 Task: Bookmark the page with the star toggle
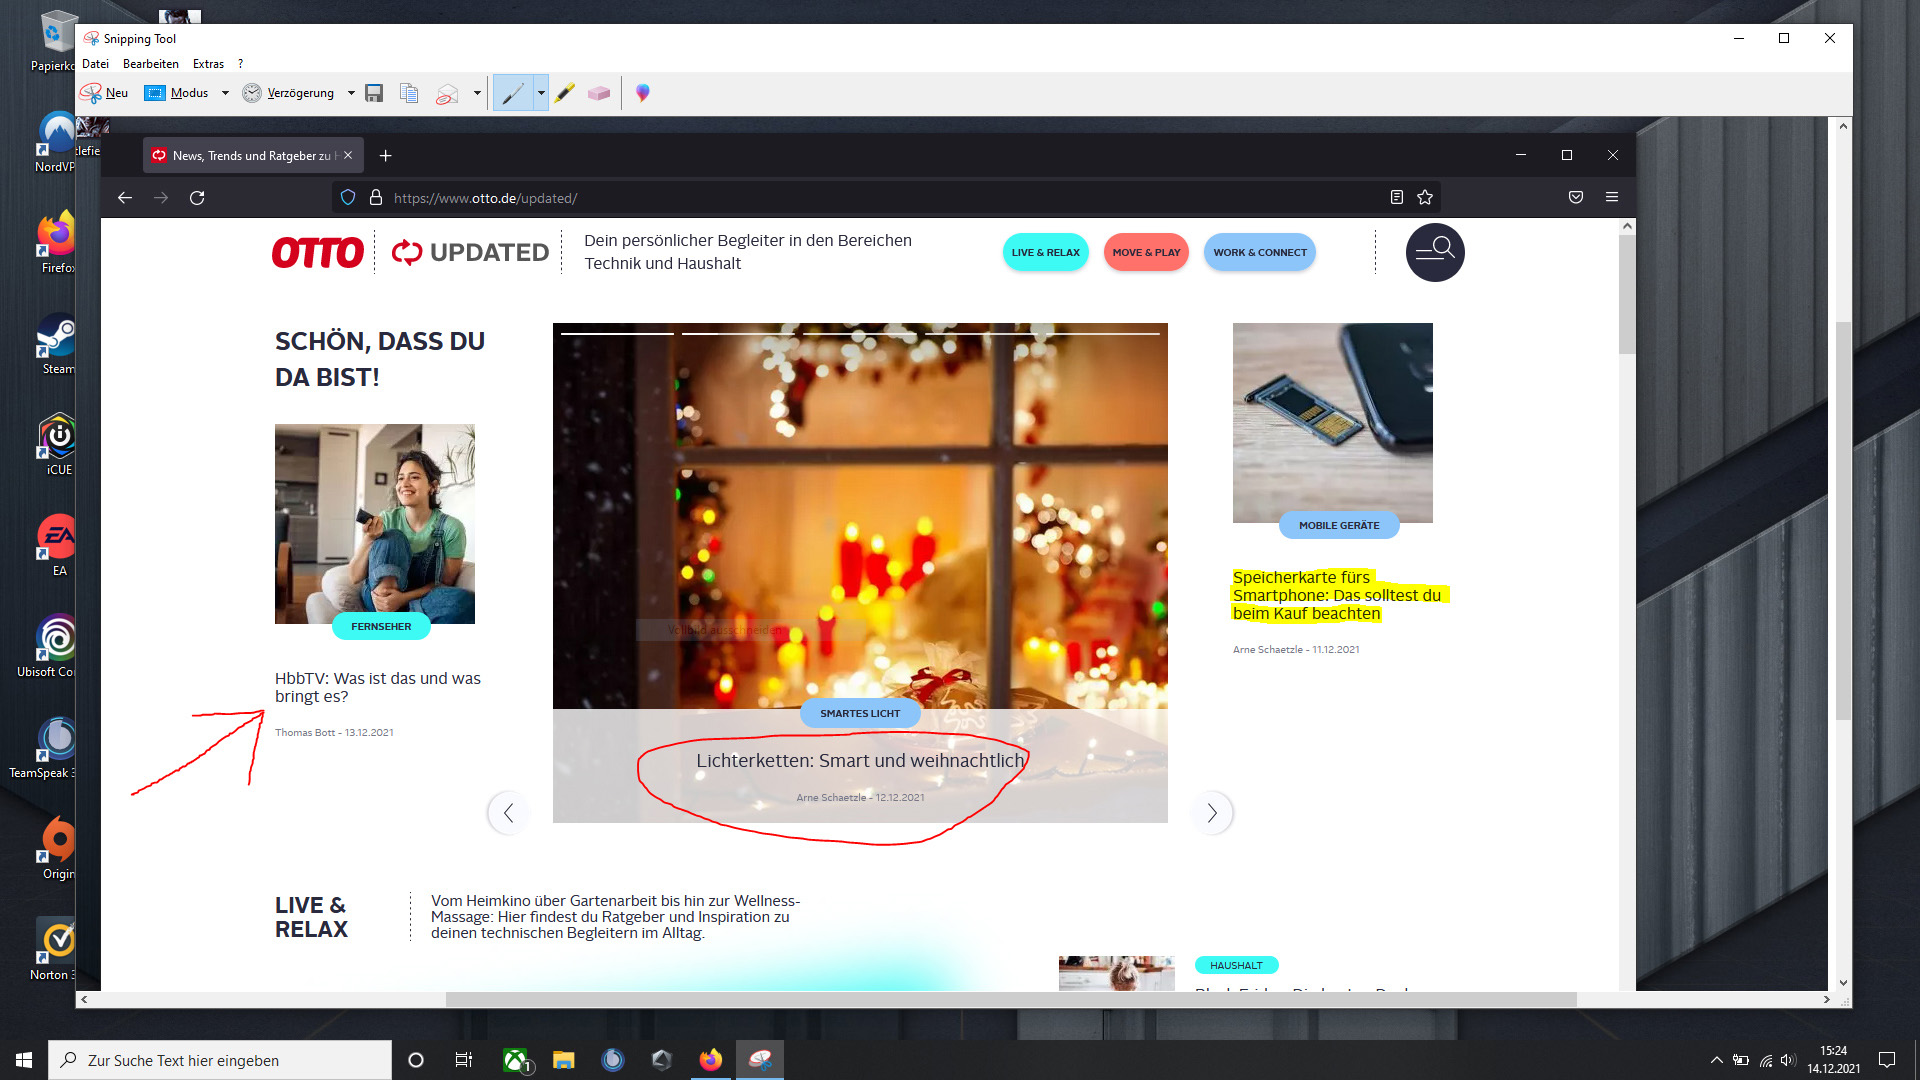point(1424,197)
